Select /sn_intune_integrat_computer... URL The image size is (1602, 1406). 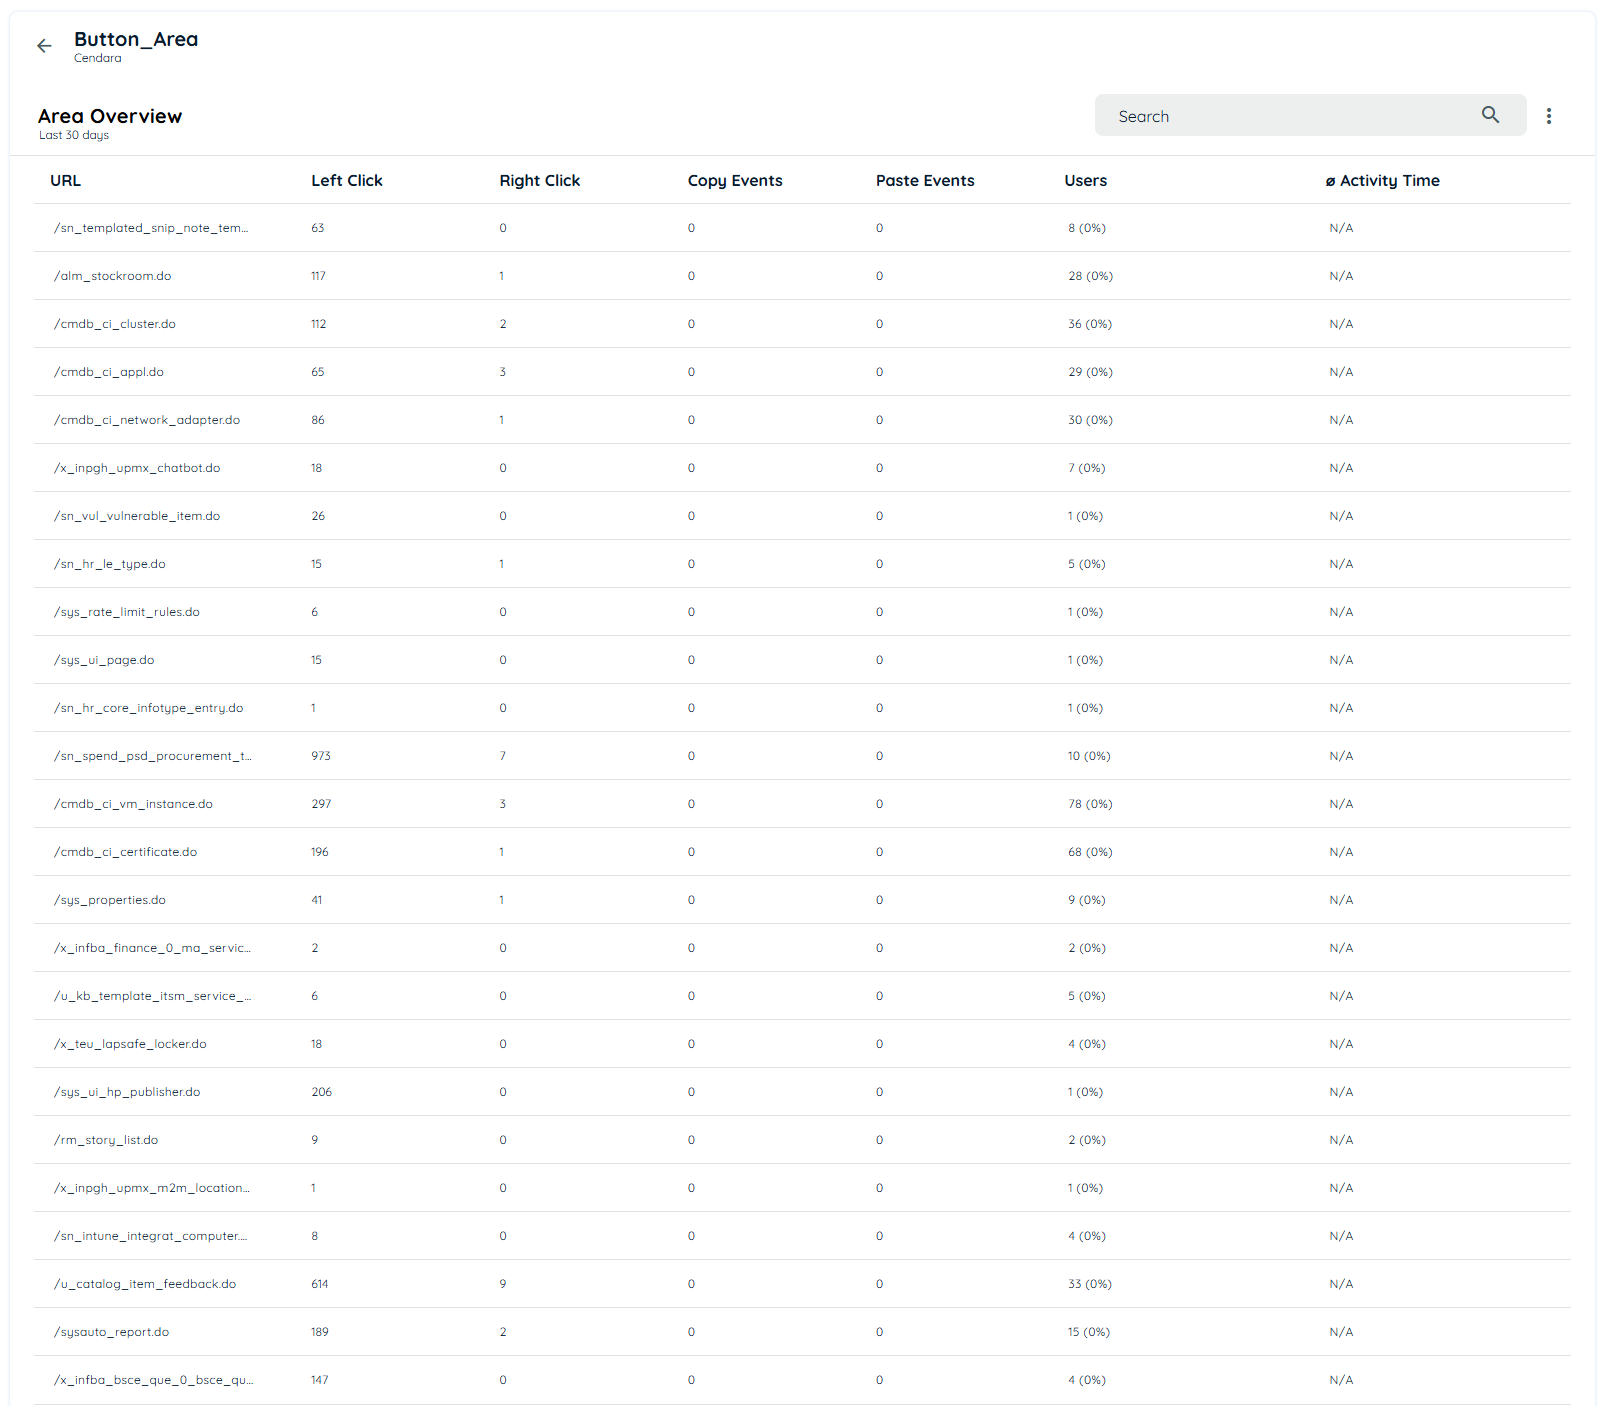(151, 1236)
